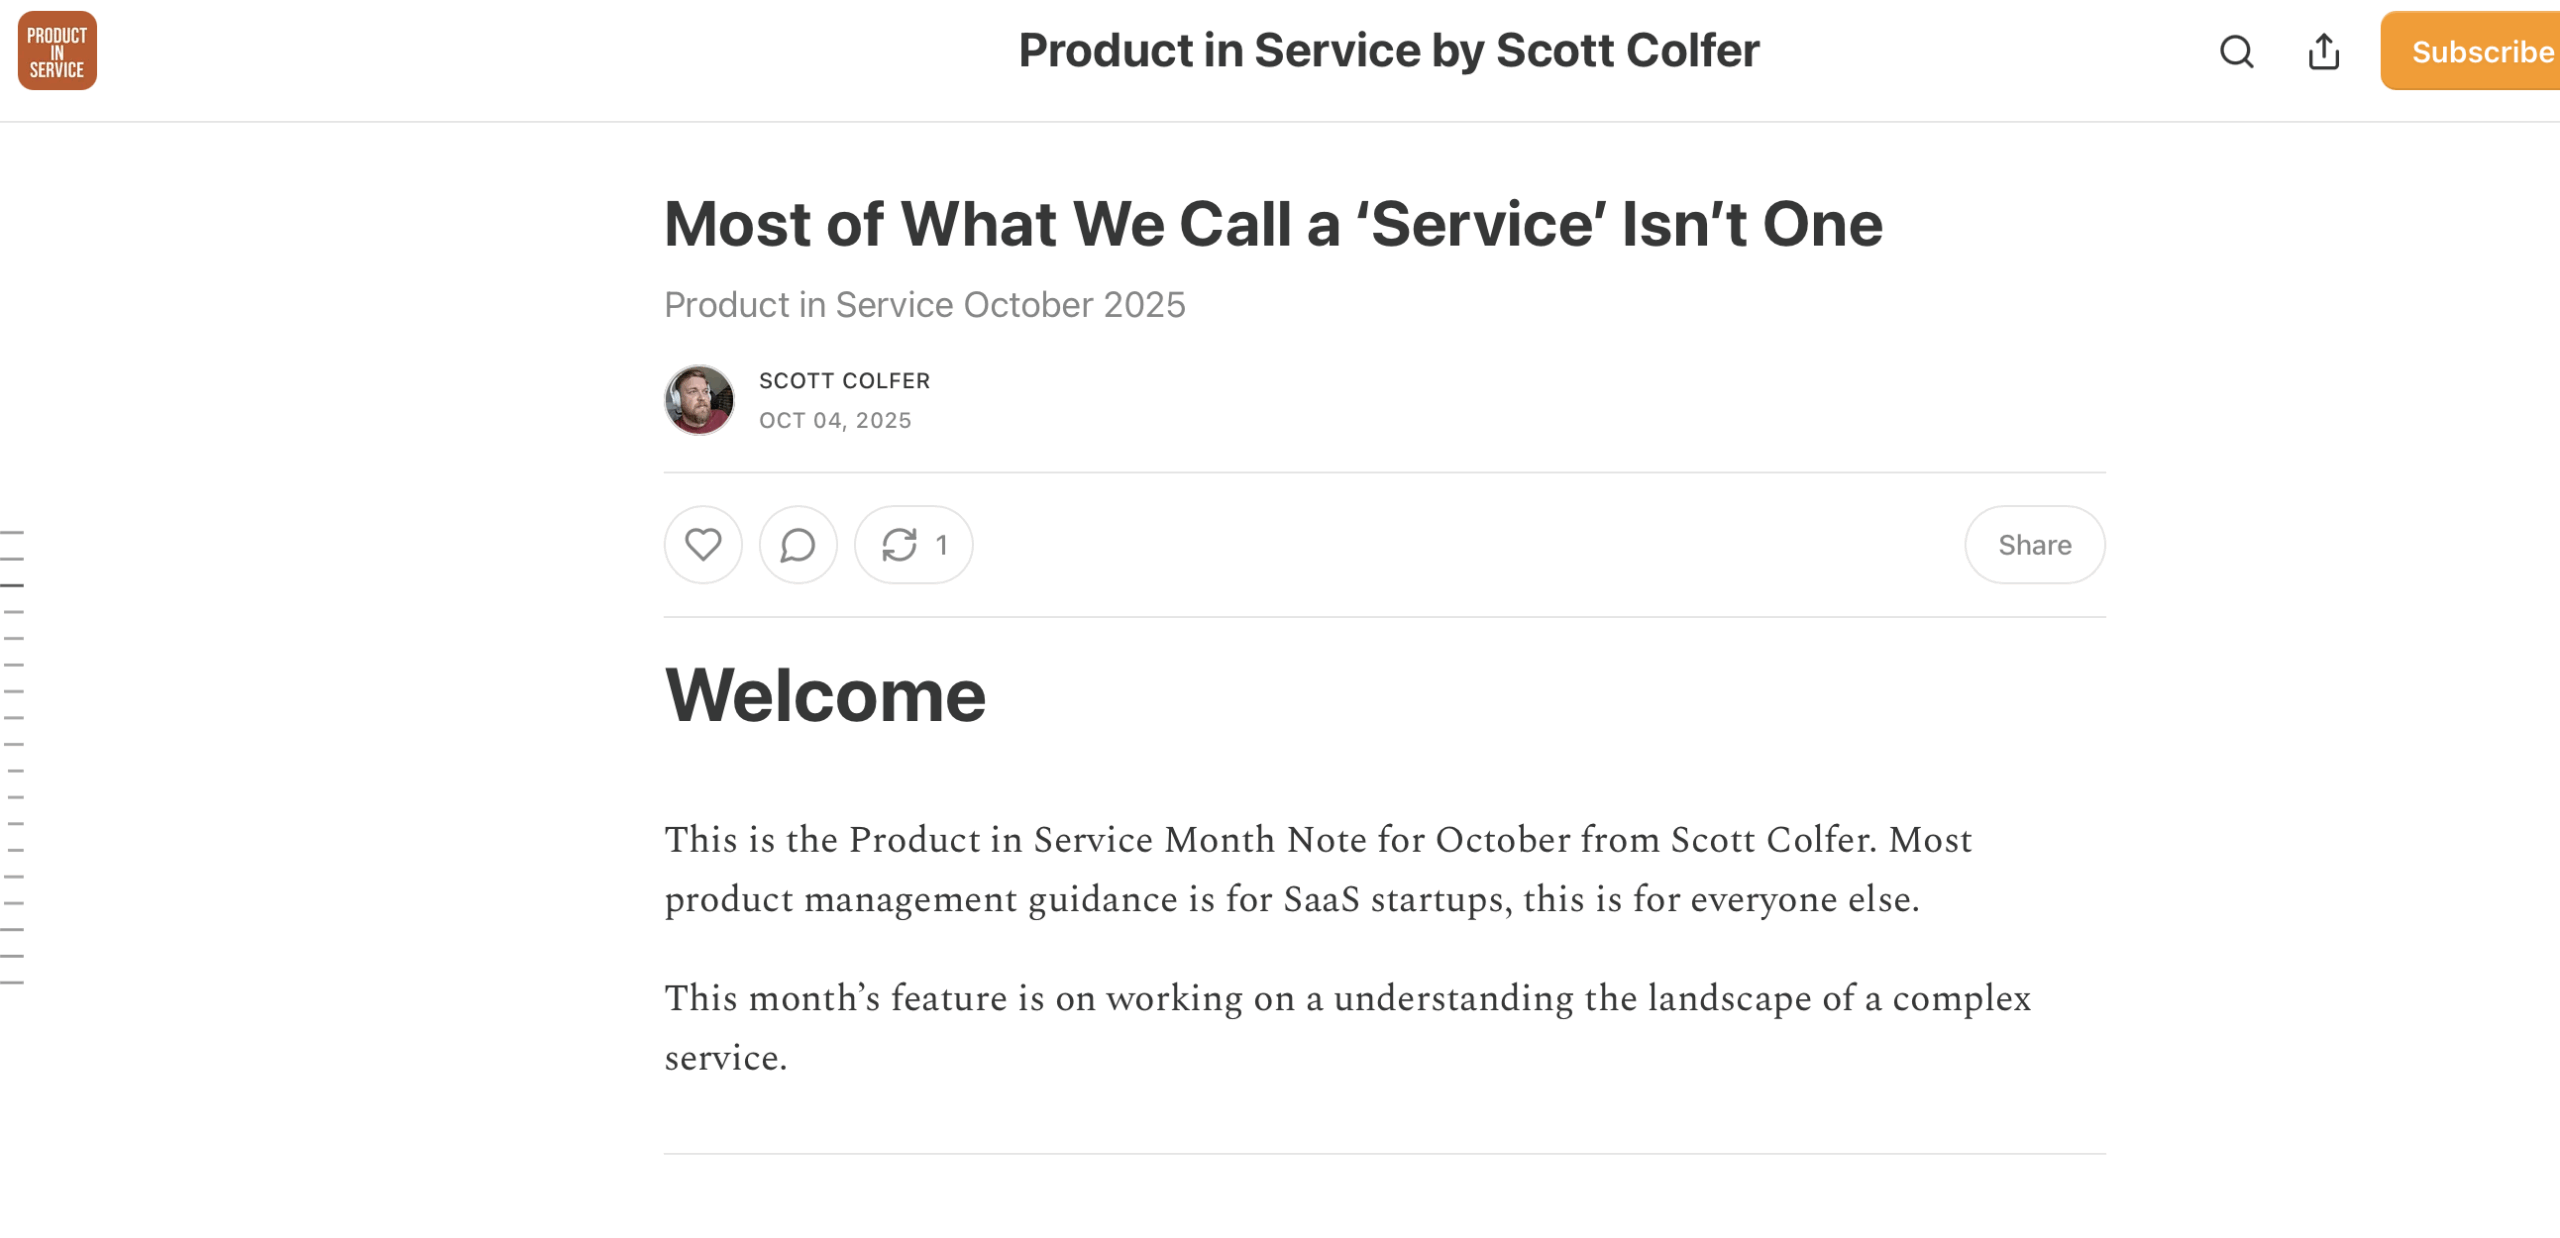Screen dimensions: 2560x1238
Task: Like the post with the heart icon
Action: point(703,545)
